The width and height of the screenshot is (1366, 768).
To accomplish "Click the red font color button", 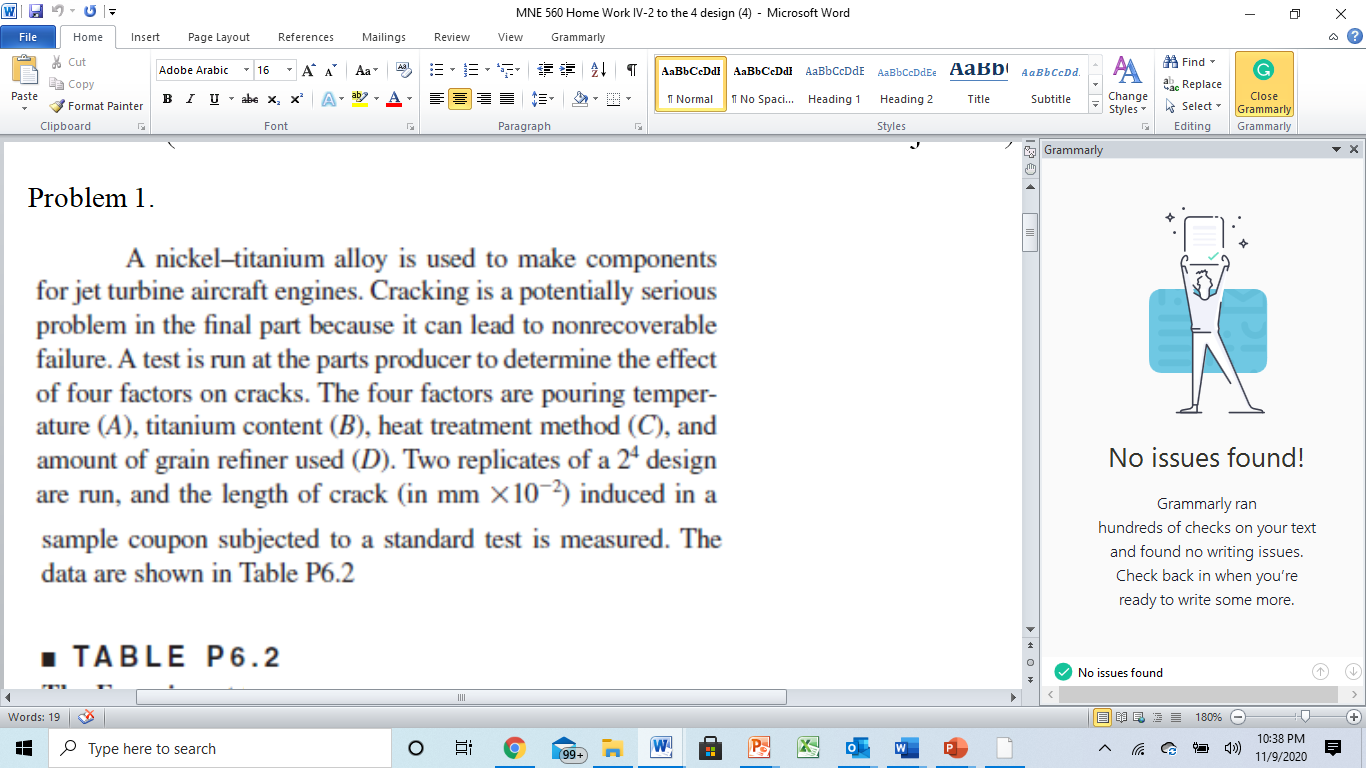I will pos(393,99).
